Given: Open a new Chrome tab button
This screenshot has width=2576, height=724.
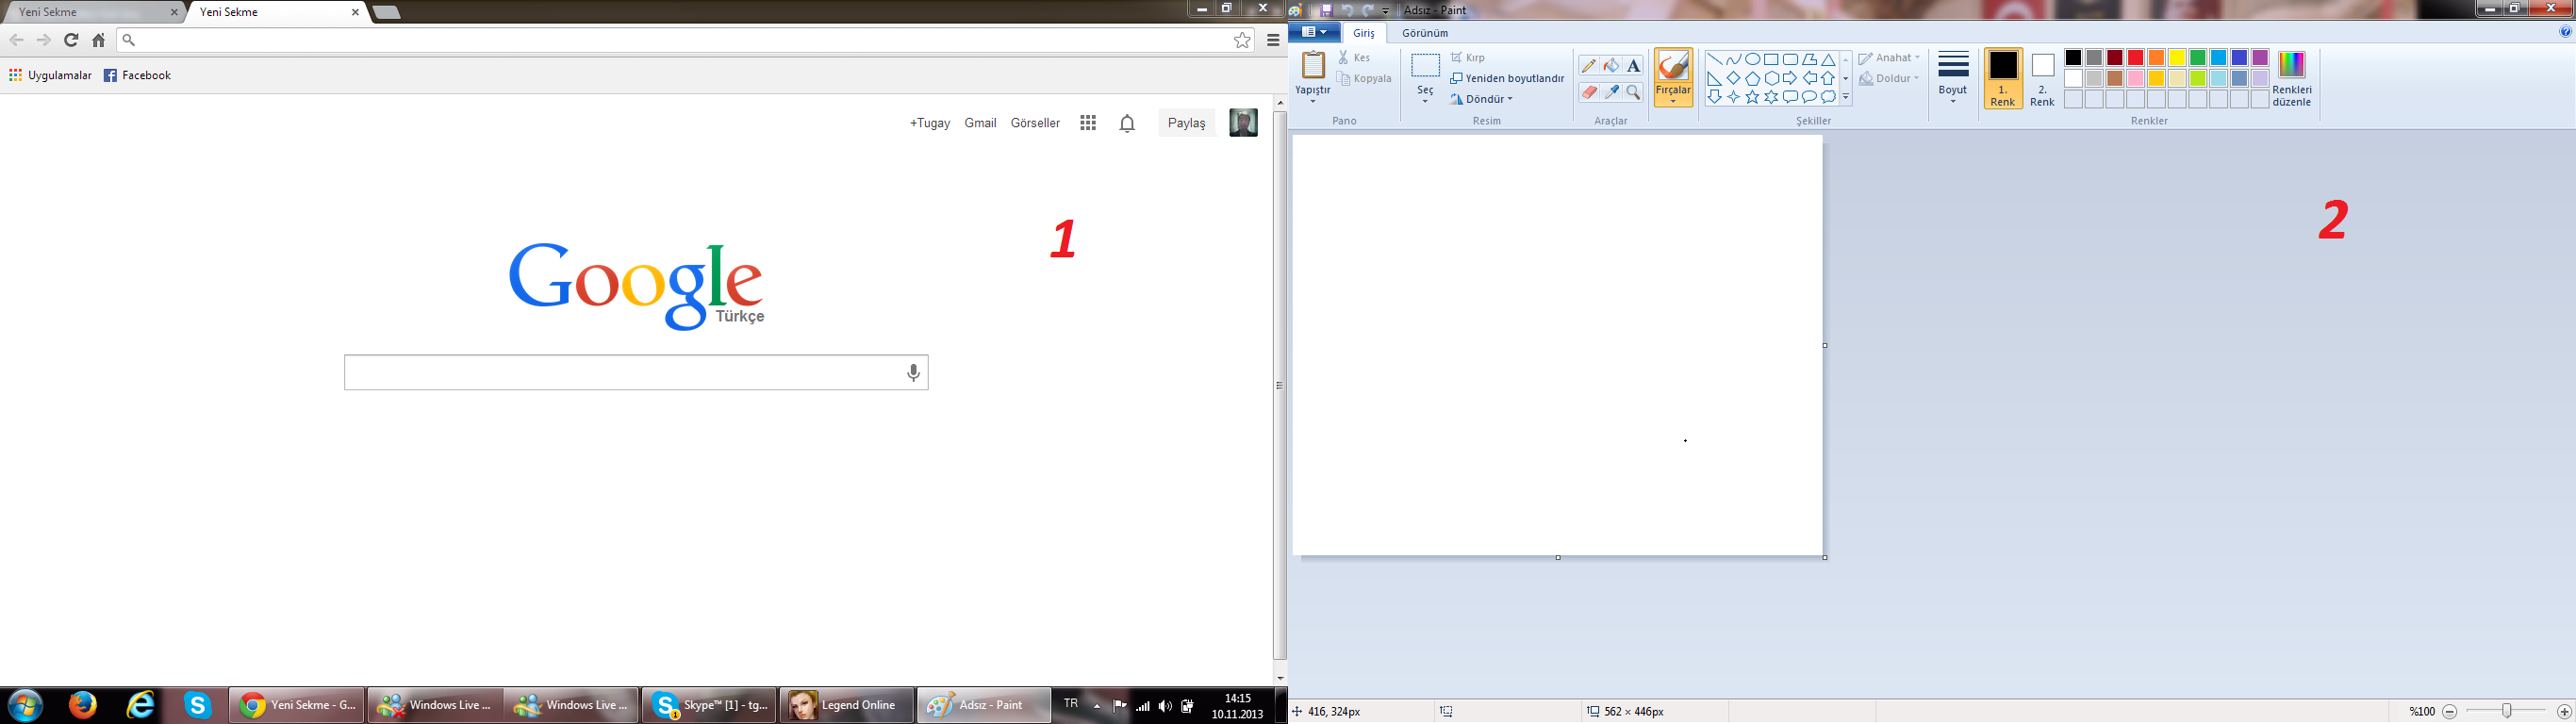Looking at the screenshot, I should point(387,12).
